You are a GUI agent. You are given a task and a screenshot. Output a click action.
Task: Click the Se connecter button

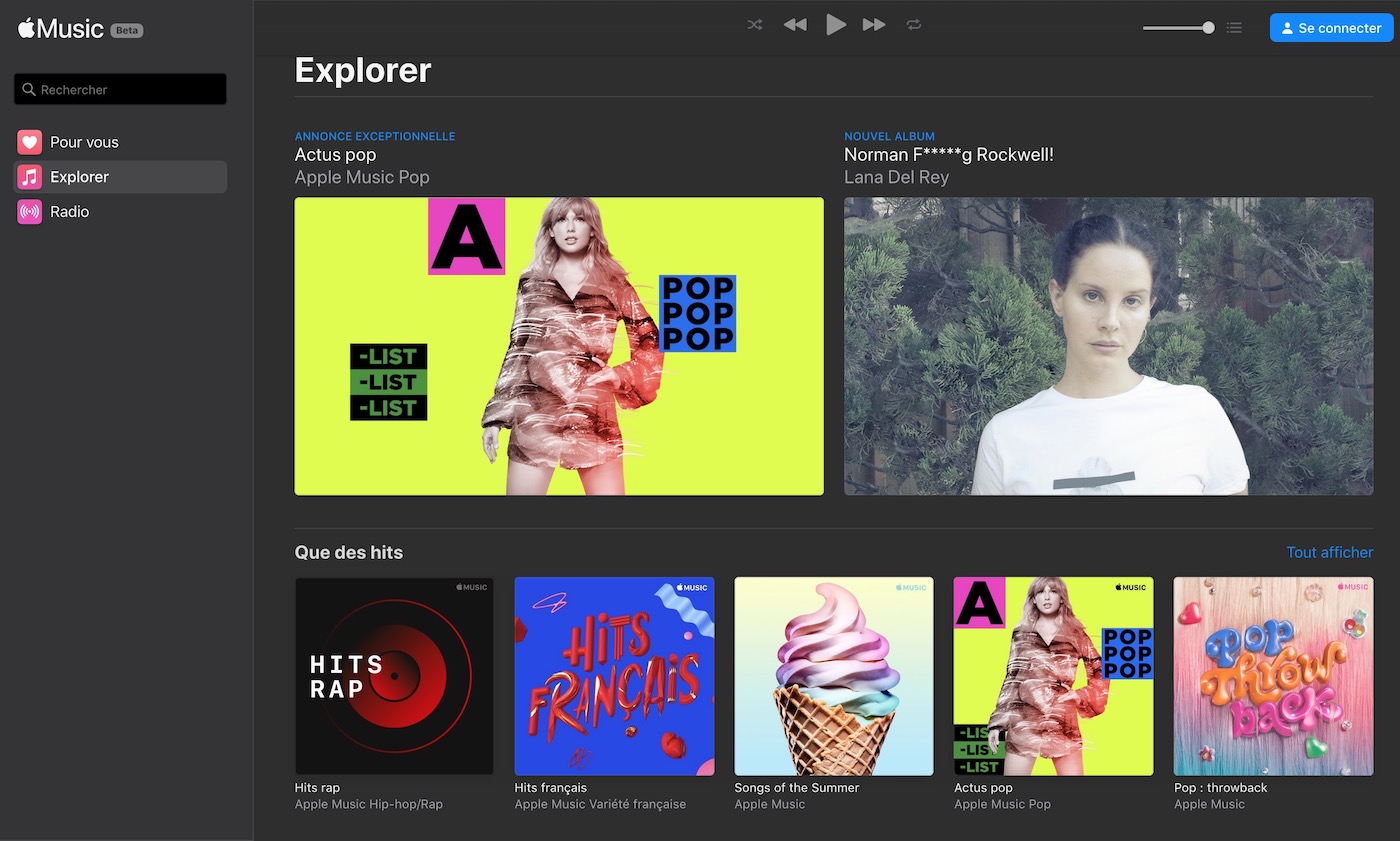point(1331,28)
